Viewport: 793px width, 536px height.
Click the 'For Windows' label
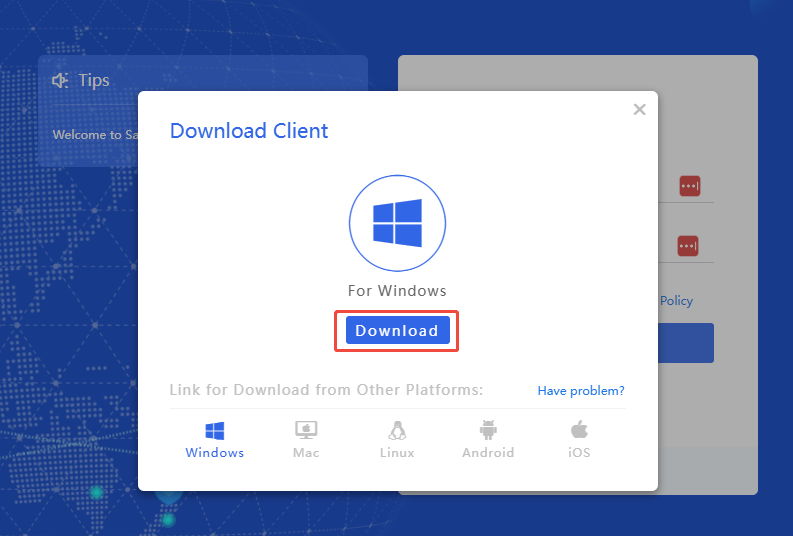397,291
